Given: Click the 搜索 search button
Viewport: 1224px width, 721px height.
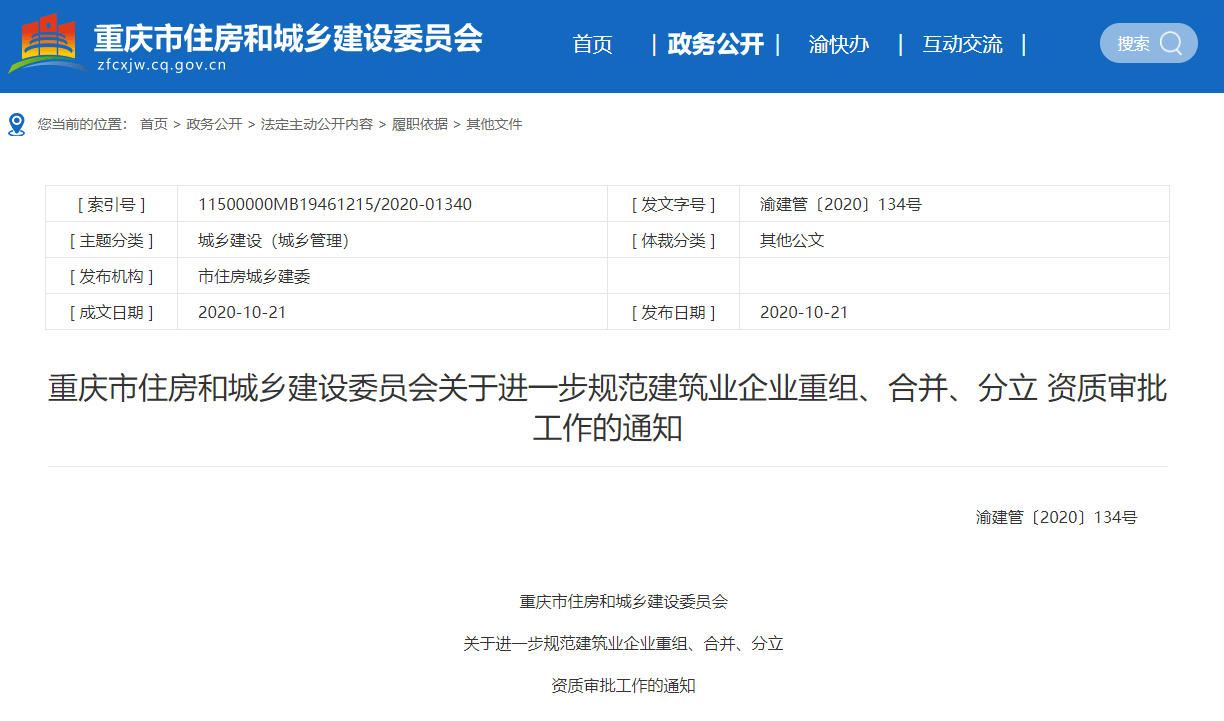Looking at the screenshot, I should tap(1148, 43).
